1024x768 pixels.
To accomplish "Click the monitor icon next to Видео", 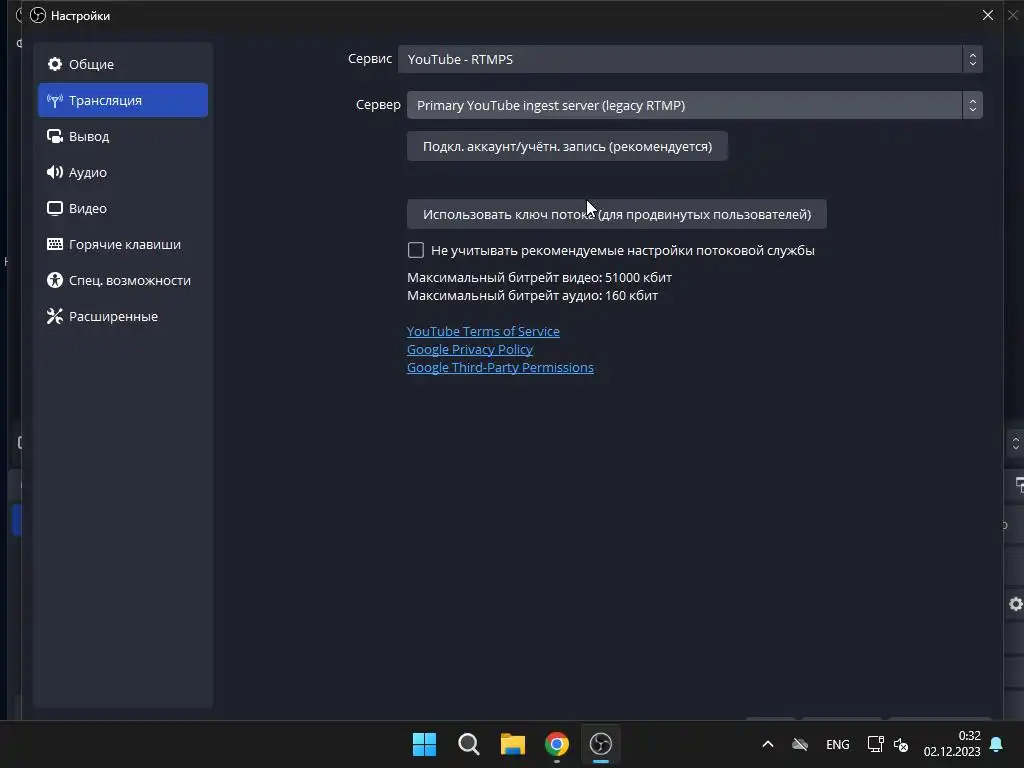I will point(55,208).
